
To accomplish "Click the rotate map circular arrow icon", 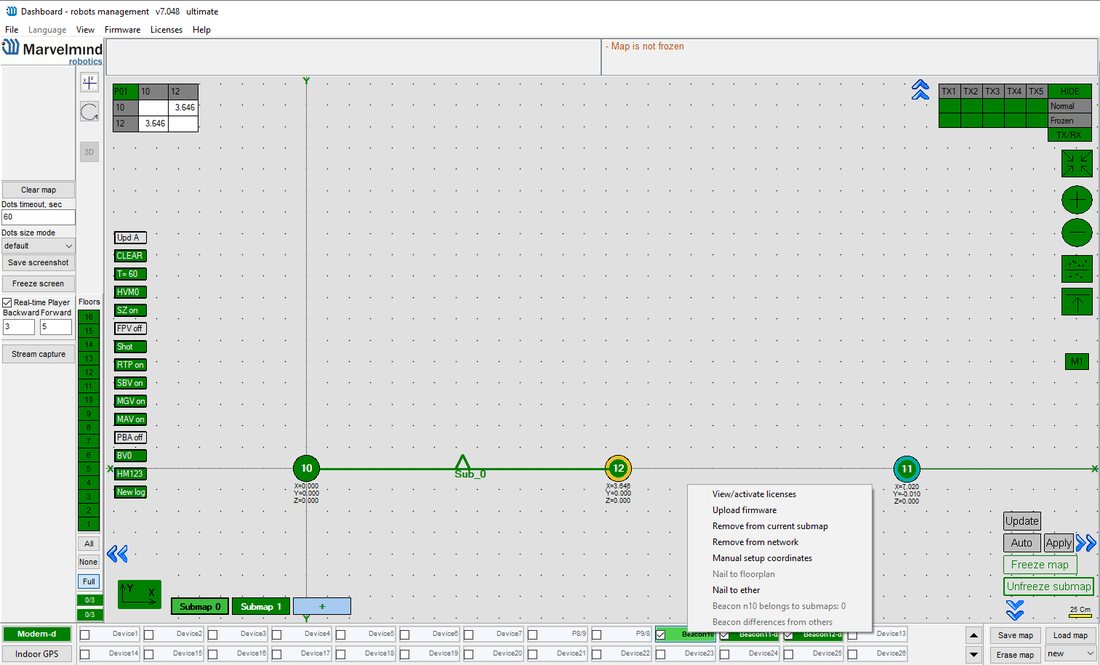I will coord(89,112).
